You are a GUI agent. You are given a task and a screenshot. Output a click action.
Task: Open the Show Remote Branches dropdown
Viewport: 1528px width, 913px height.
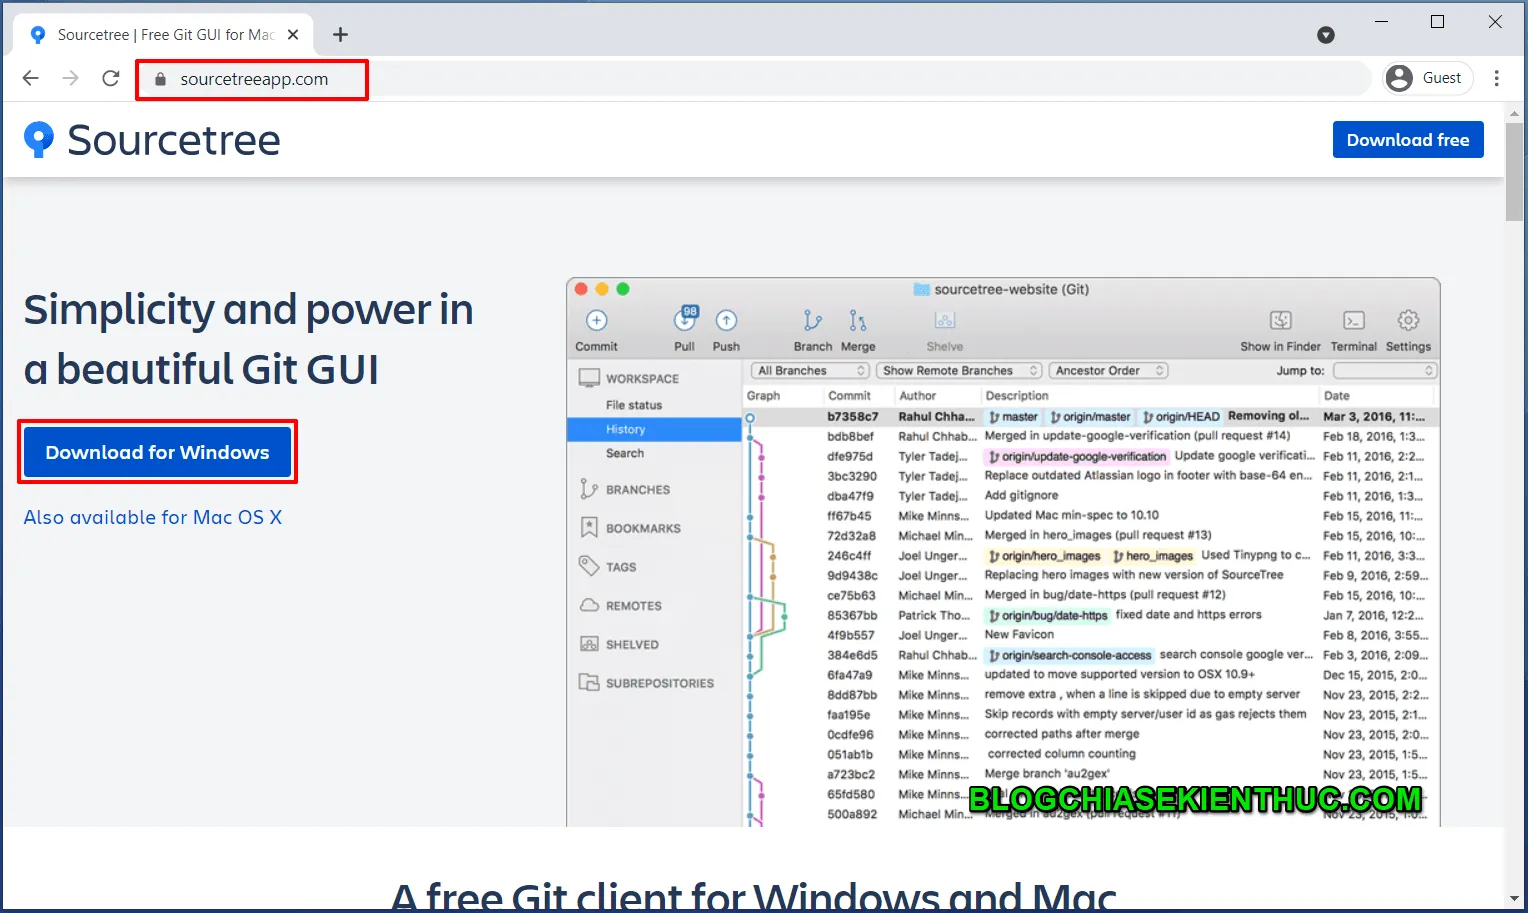[x=957, y=370]
